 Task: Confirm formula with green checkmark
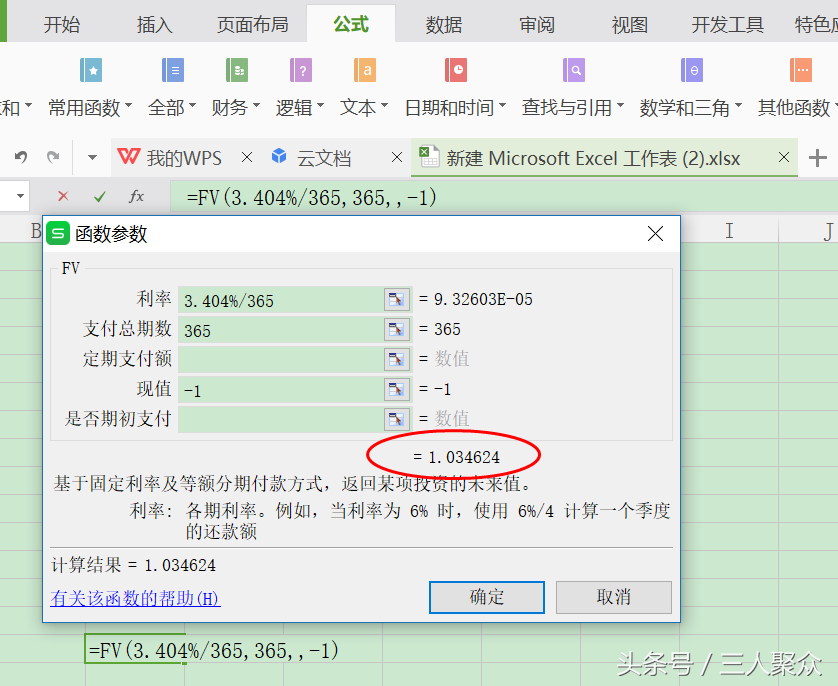pyautogui.click(x=99, y=197)
